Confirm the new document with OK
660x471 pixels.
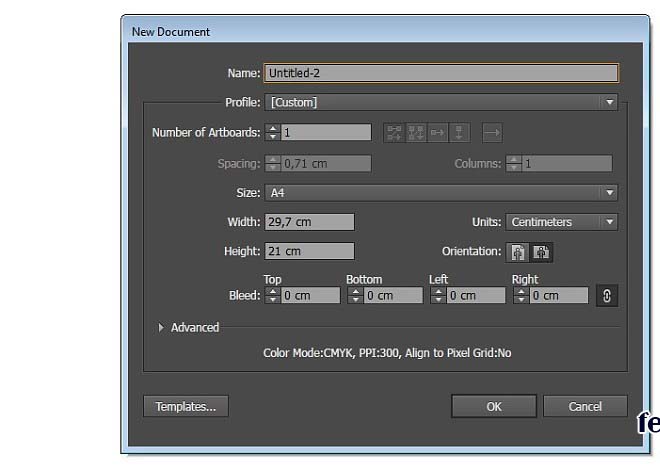coord(494,406)
